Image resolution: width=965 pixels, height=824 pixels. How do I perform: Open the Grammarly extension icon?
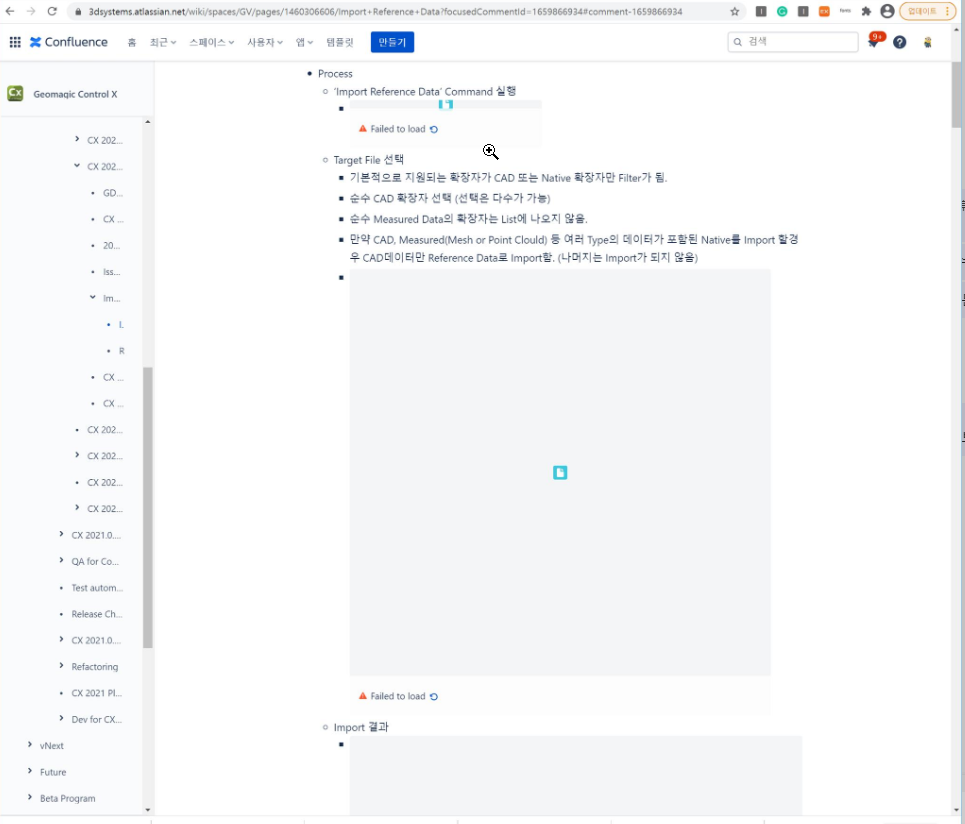[x=782, y=11]
